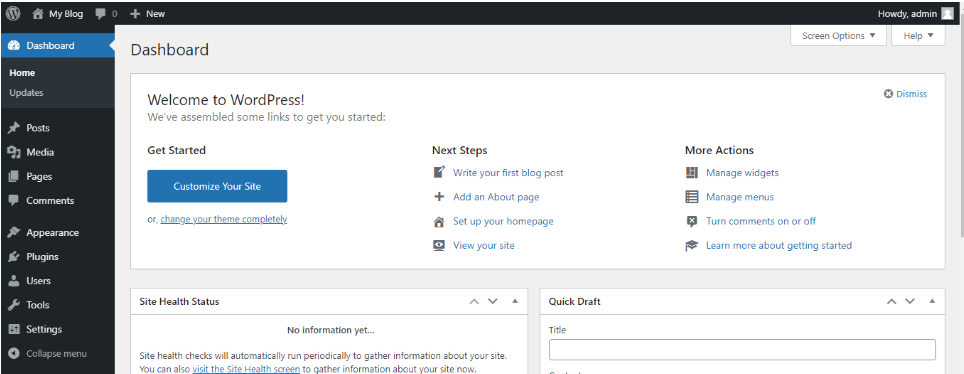The height and width of the screenshot is (374, 964).
Task: Move Site Health Status panel up
Action: 473,301
